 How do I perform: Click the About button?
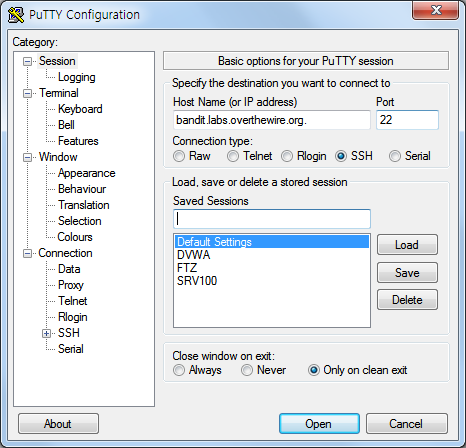[58, 424]
